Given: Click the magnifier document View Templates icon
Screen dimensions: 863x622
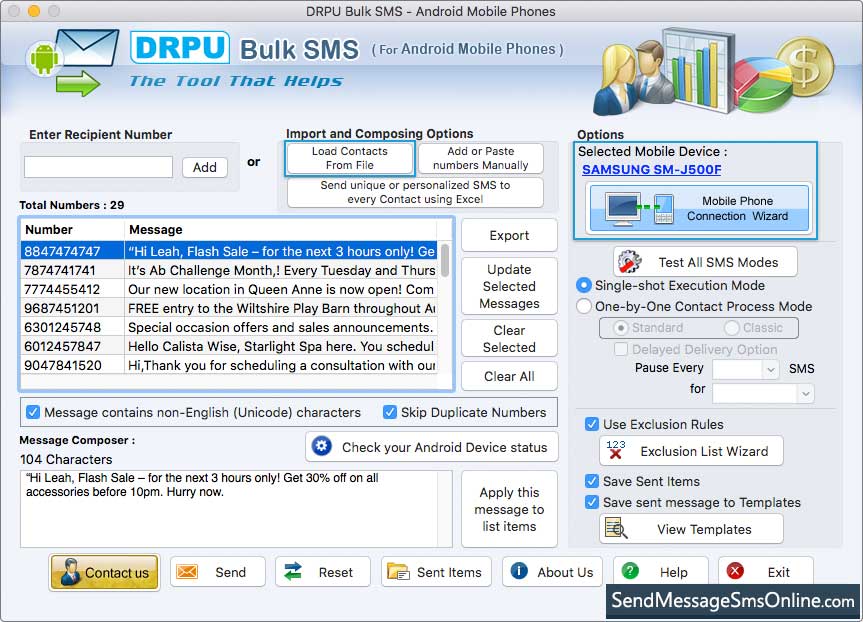Looking at the screenshot, I should (616, 528).
